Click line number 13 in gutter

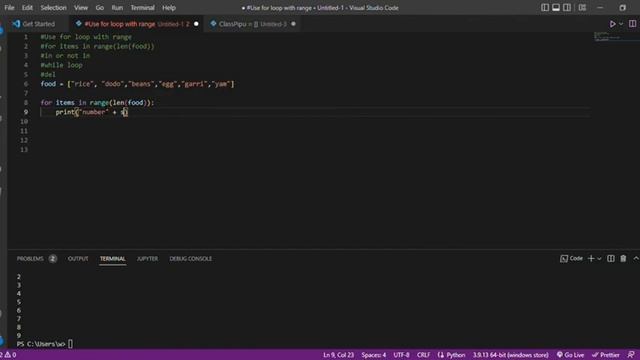coord(24,150)
